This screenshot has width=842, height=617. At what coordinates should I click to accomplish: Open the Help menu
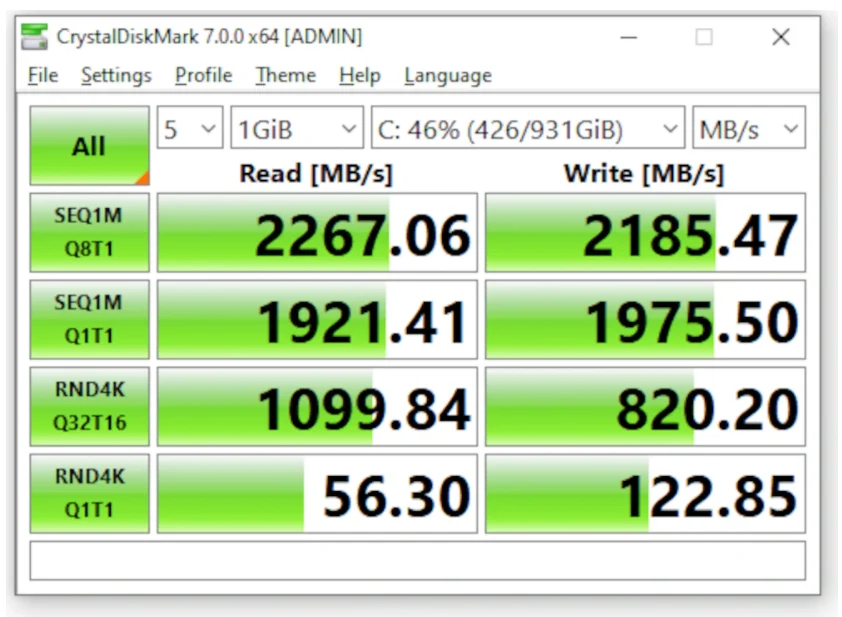tap(360, 75)
